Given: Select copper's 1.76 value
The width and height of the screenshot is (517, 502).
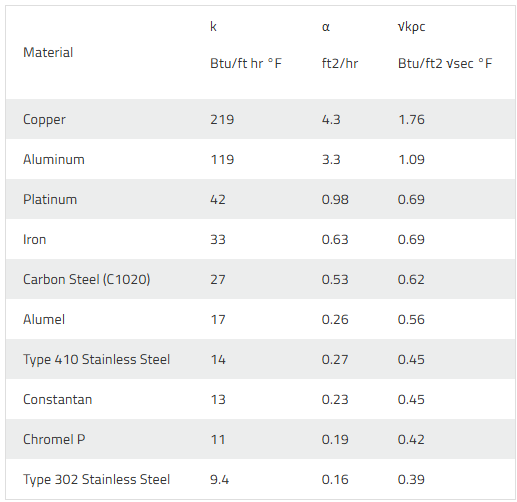Looking at the screenshot, I should tap(411, 120).
